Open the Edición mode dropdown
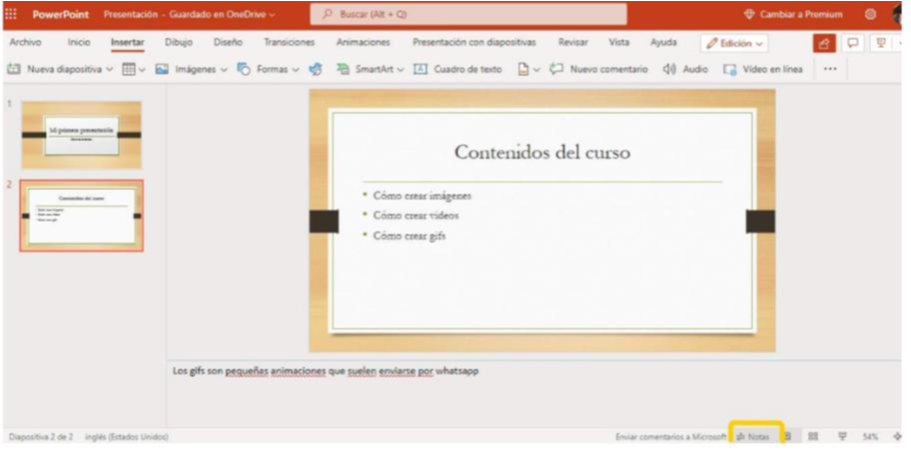911x450 pixels. point(734,43)
